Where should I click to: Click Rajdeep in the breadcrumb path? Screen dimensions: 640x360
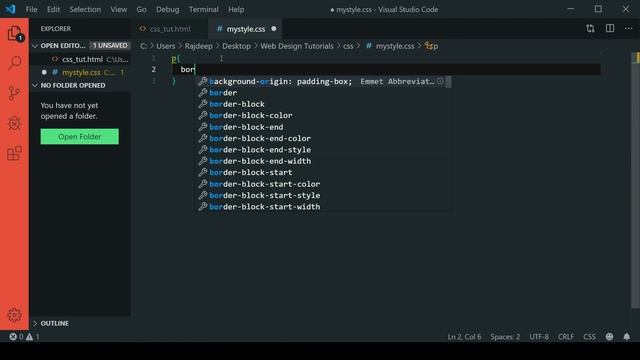pos(198,46)
